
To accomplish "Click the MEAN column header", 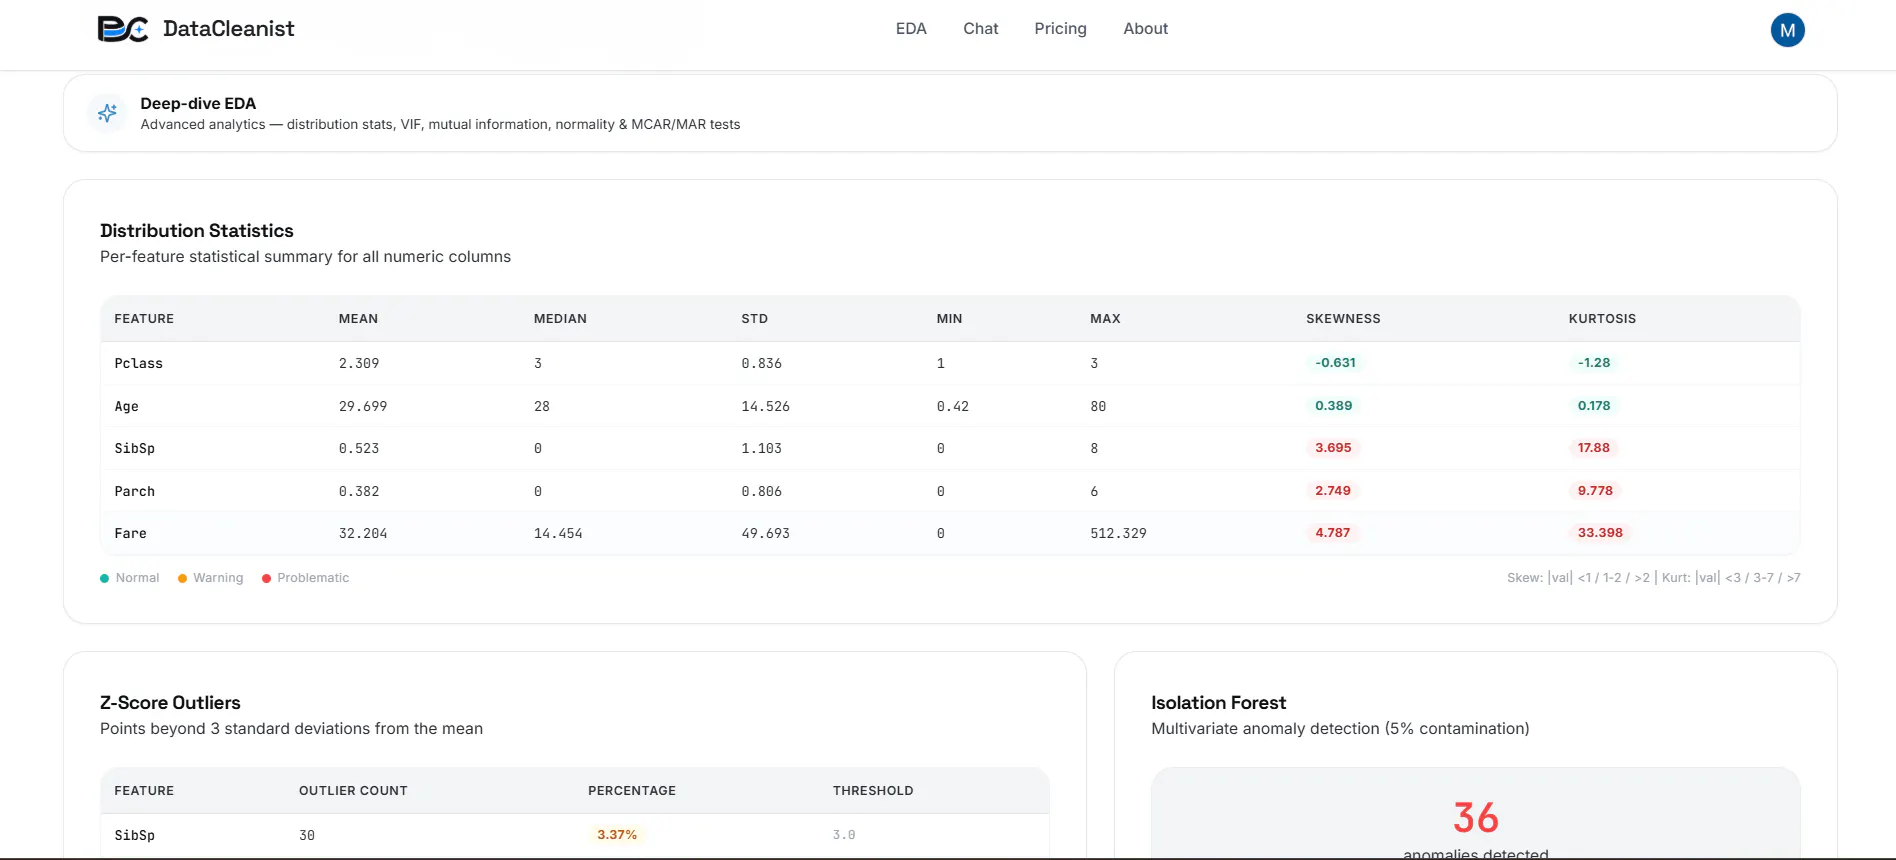I will point(358,319).
